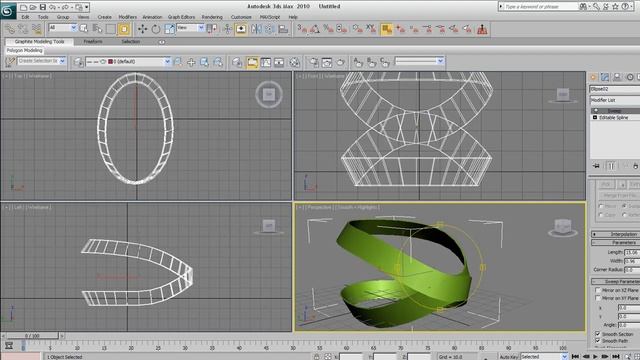Viewport: 640px width, 360px height.
Task: Click the Undo arrow in quick access toolbar
Action: pos(52,7)
